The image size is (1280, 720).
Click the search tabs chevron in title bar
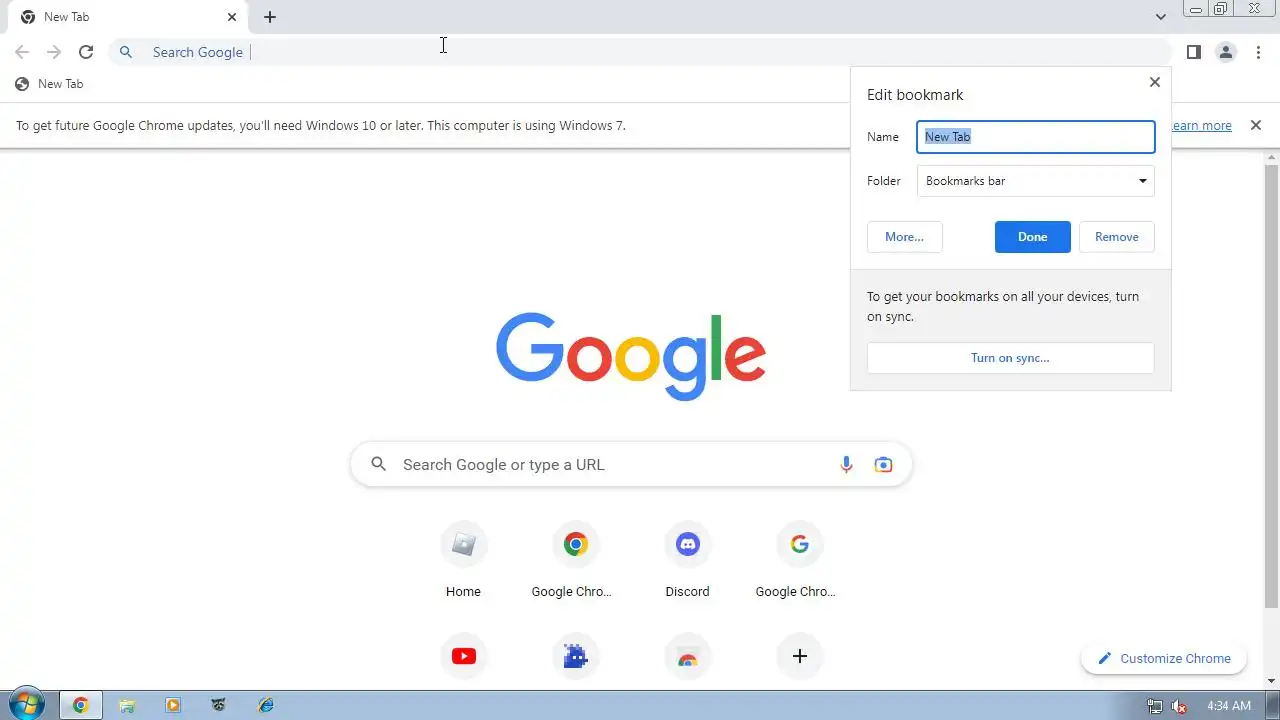pyautogui.click(x=1160, y=17)
